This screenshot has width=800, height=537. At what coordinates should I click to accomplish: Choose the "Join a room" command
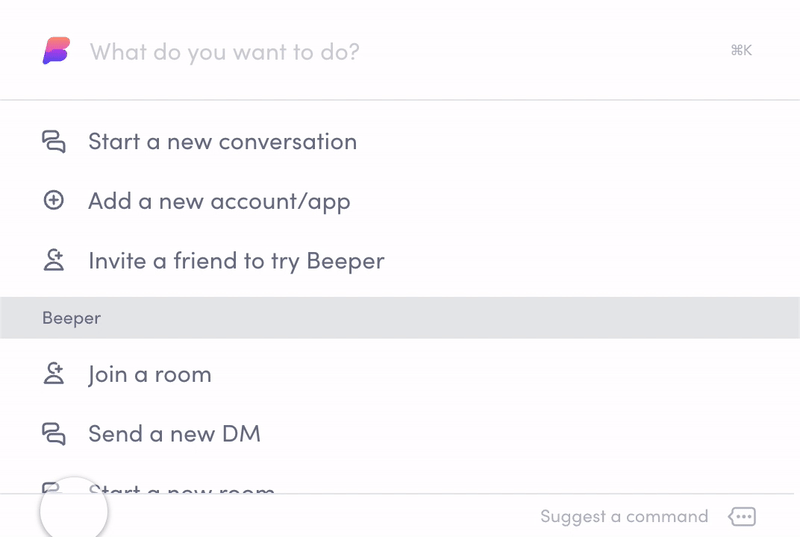(x=150, y=374)
